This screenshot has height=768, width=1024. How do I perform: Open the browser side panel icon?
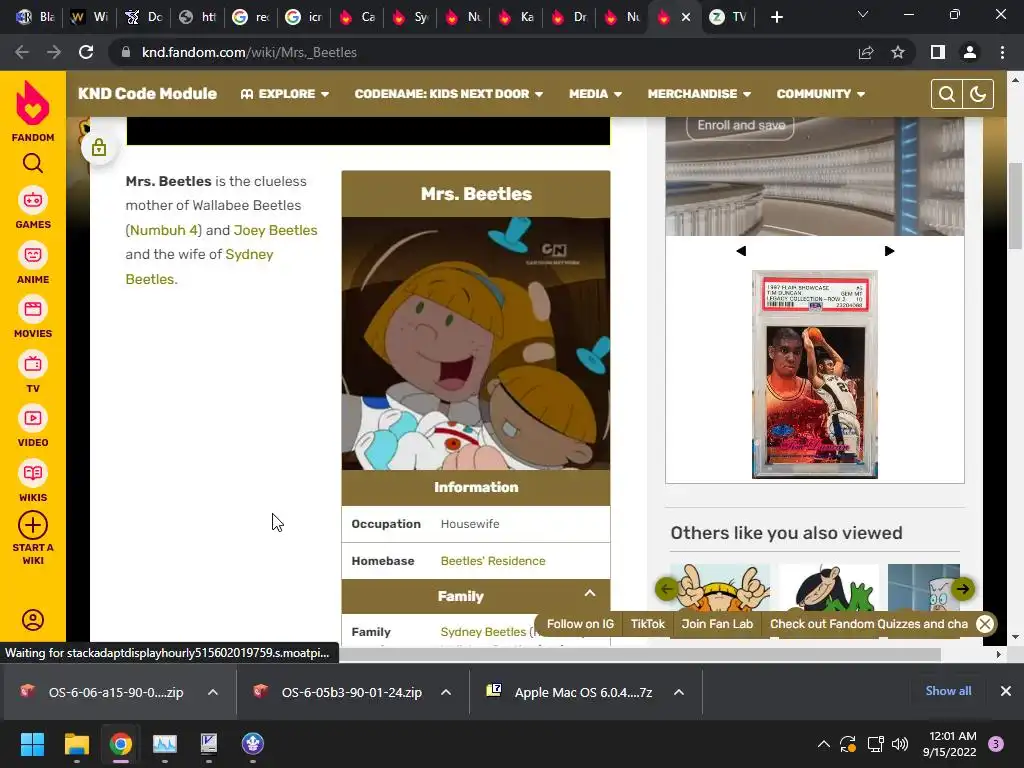pyautogui.click(x=938, y=52)
